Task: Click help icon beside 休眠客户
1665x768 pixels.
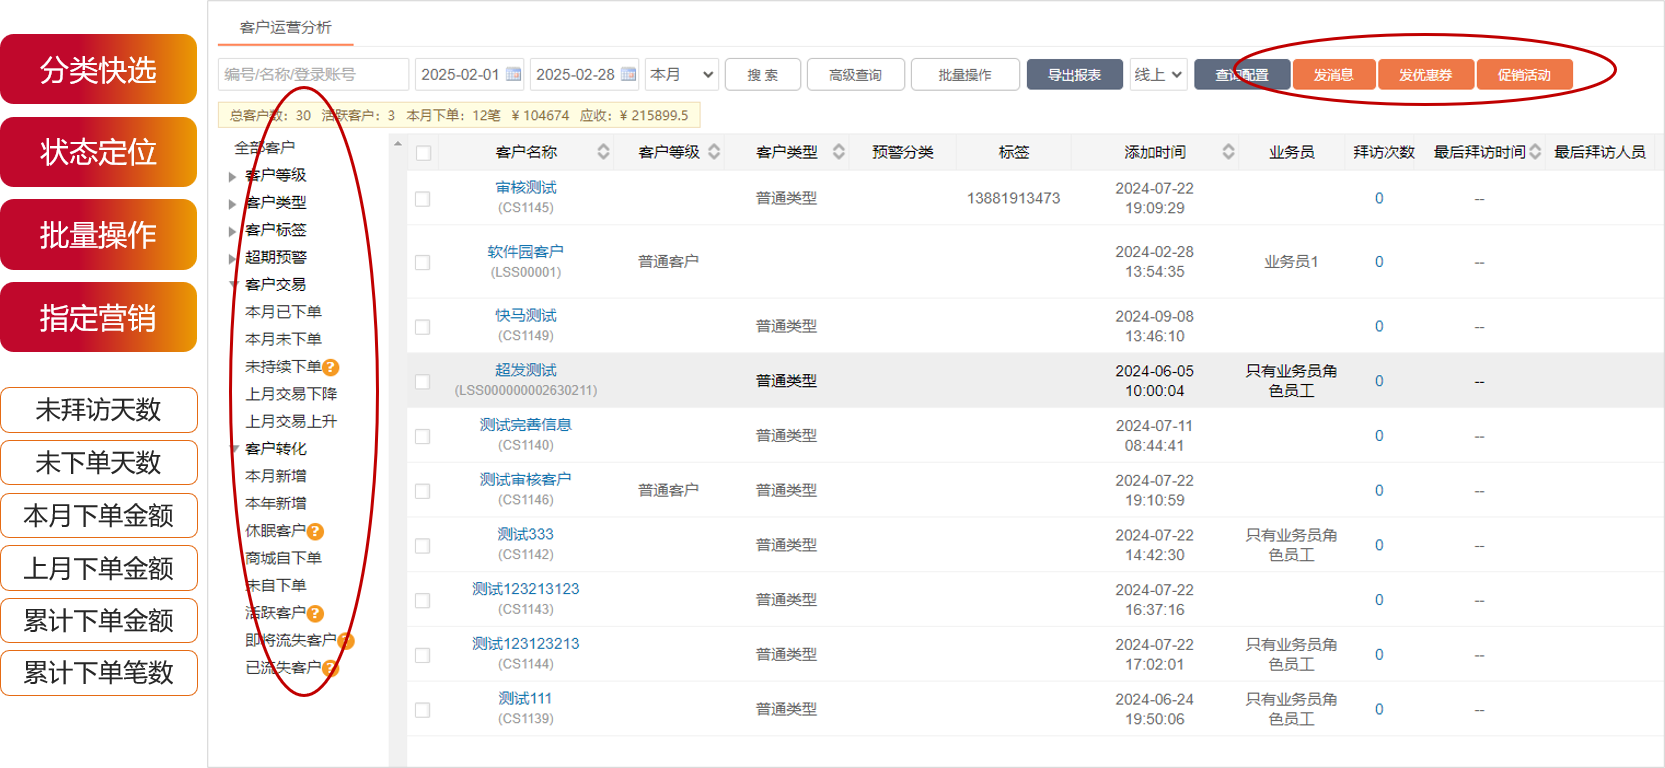Action: point(315,531)
